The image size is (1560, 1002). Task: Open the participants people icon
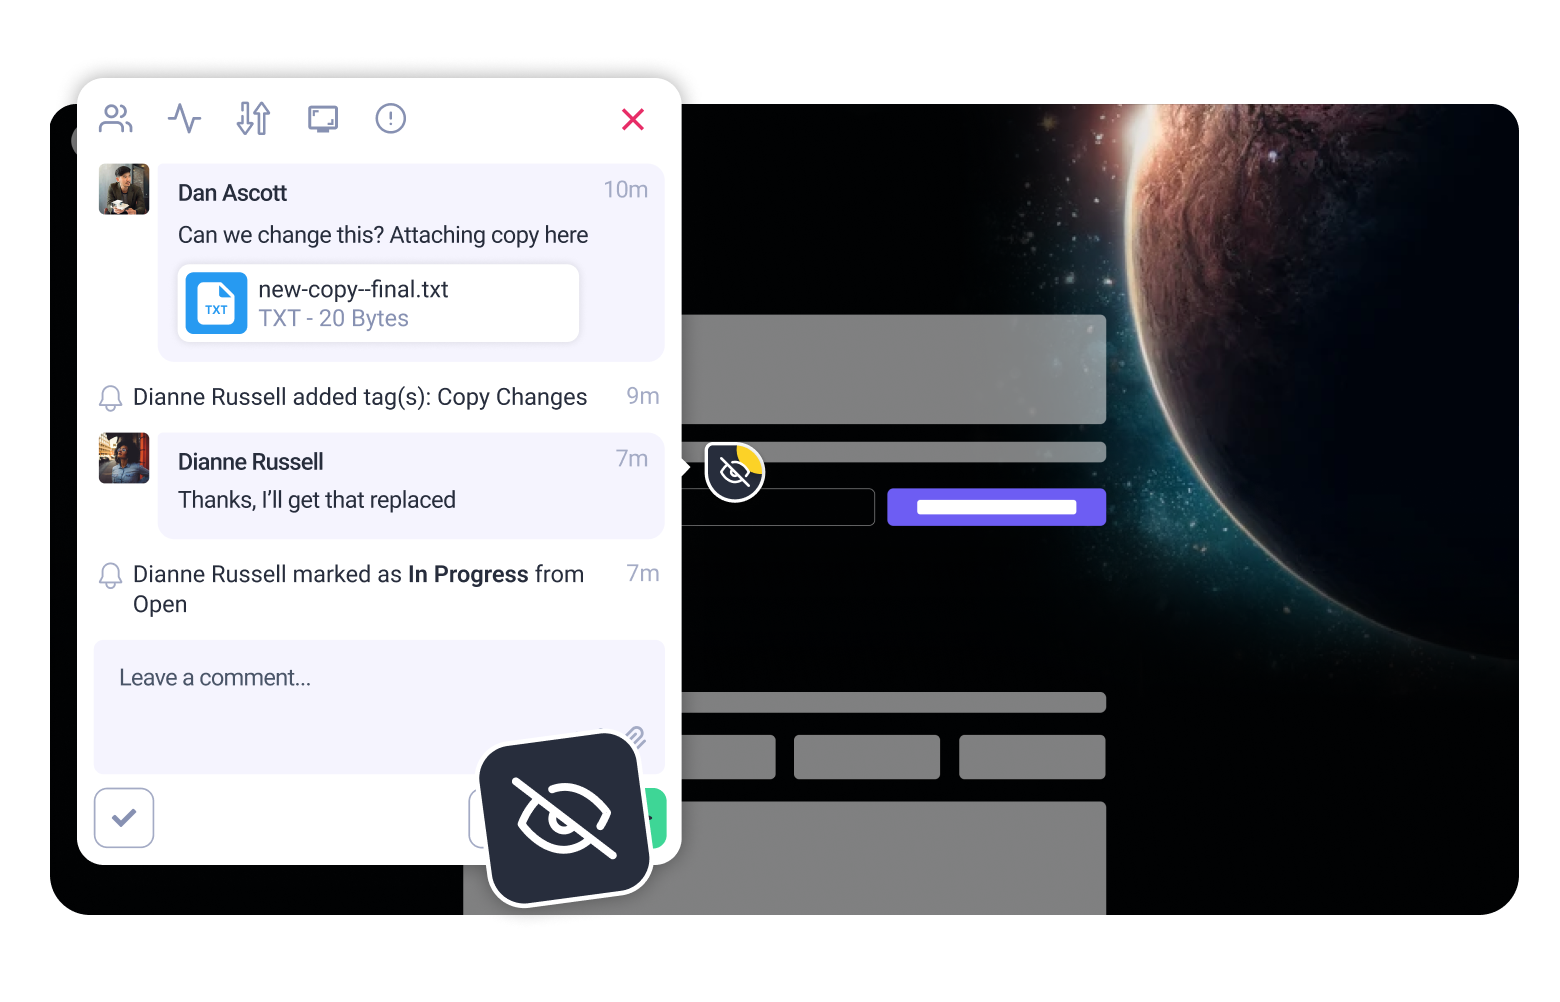click(x=116, y=119)
